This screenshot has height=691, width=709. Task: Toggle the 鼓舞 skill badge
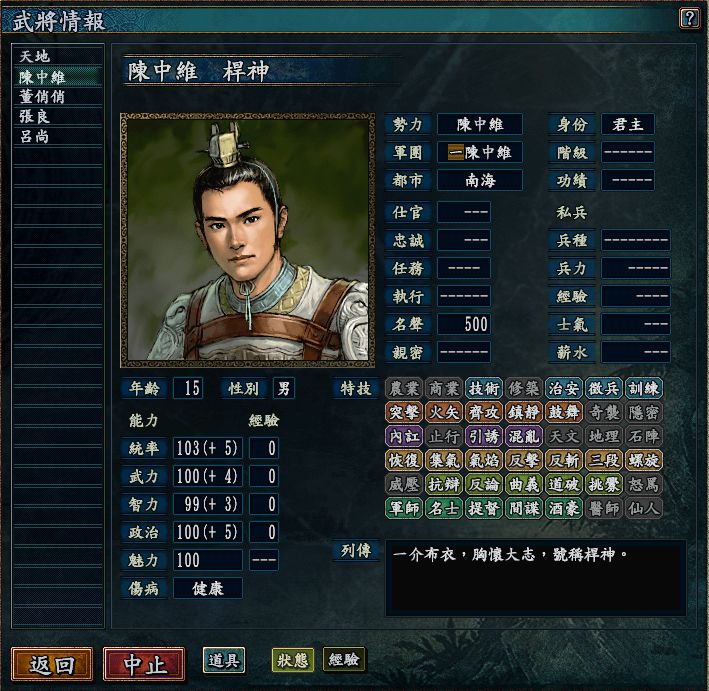[x=564, y=412]
